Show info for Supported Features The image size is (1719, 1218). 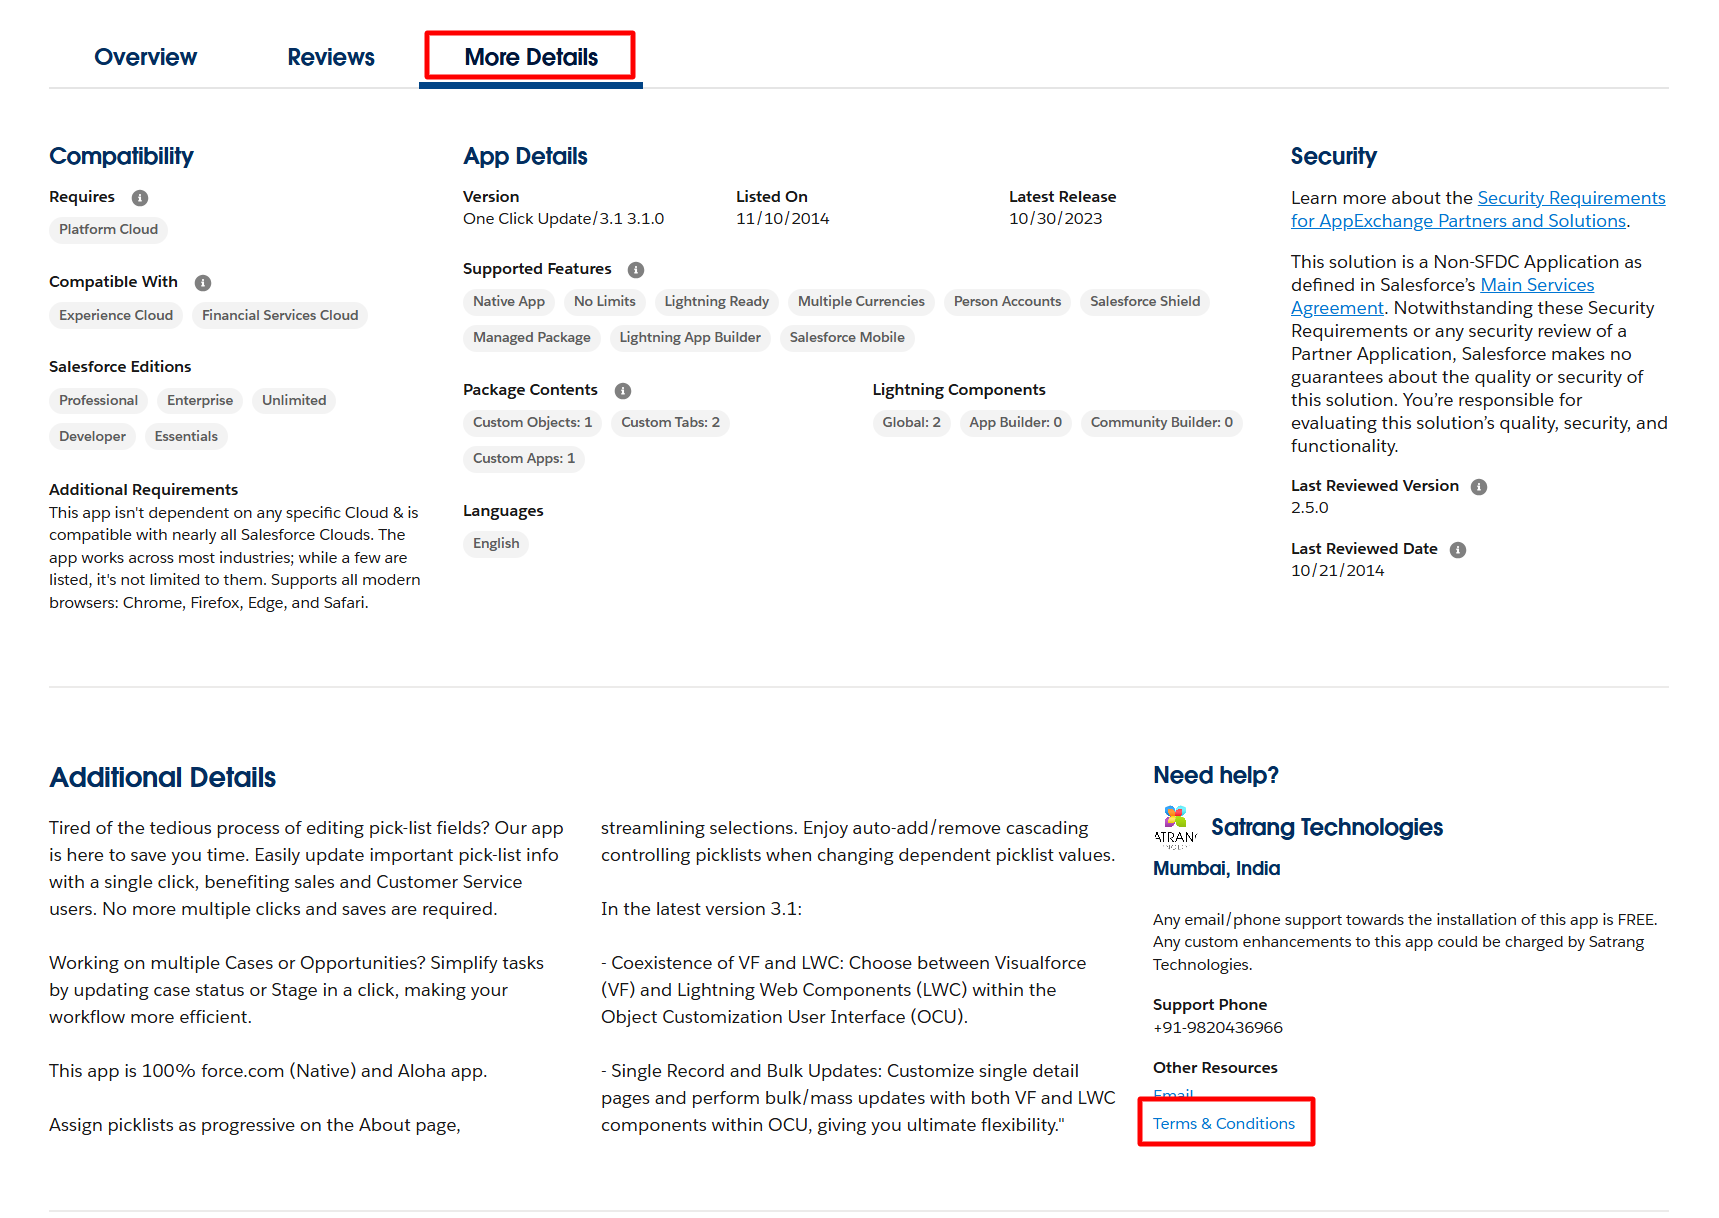(636, 270)
